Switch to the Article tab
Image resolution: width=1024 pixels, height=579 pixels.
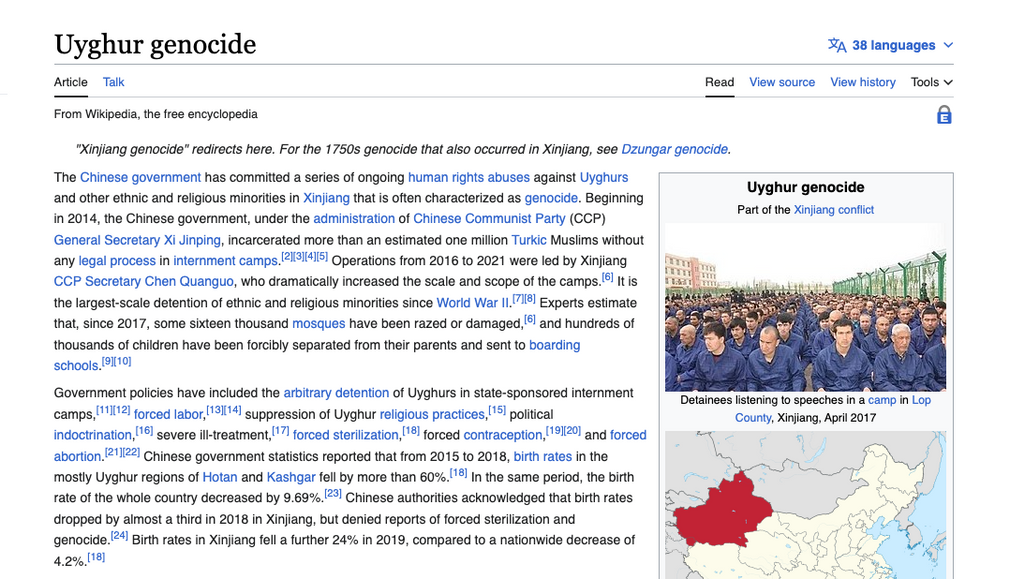click(x=71, y=82)
